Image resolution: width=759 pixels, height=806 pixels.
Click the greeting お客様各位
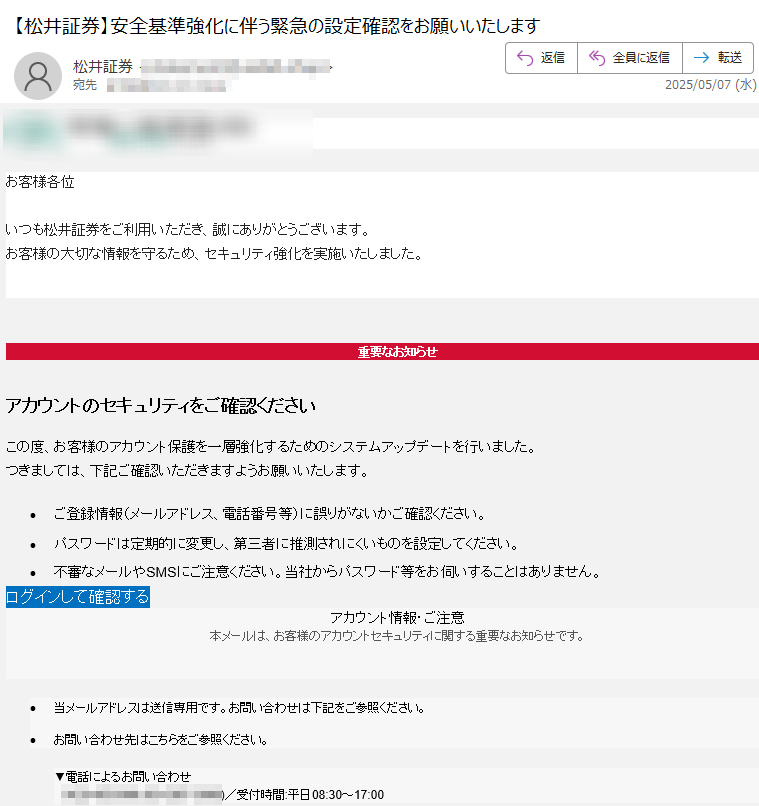40,182
